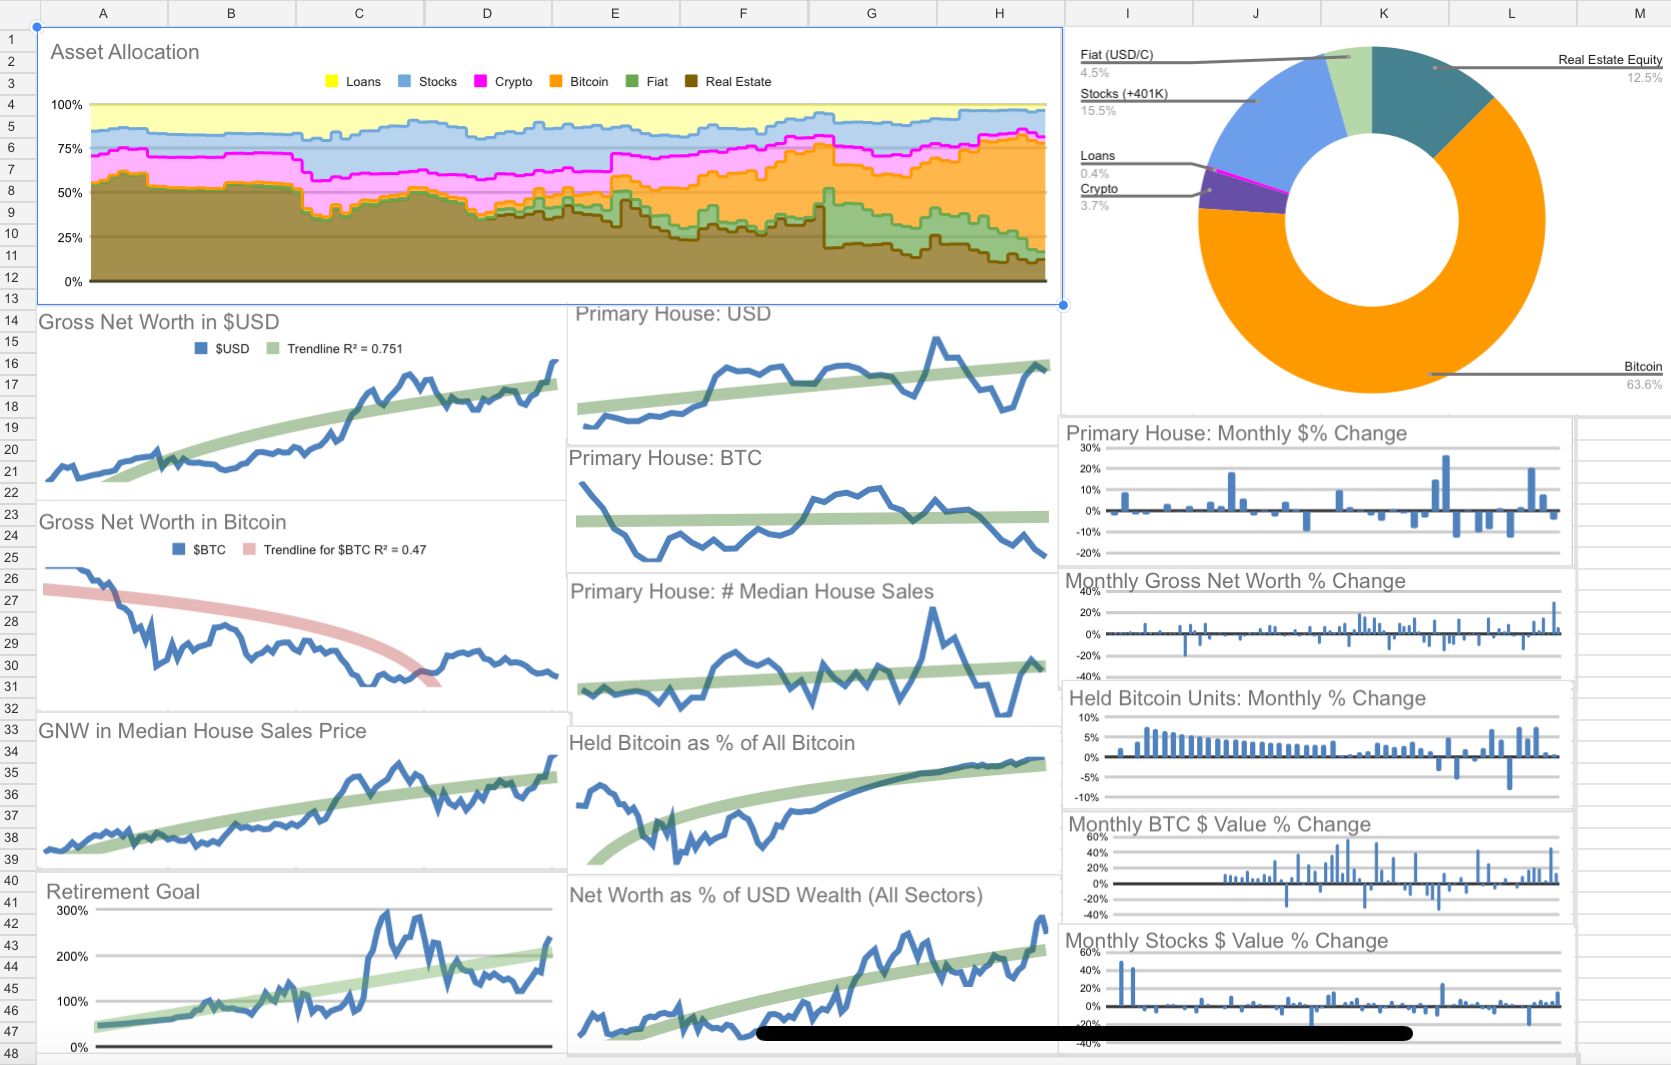
Task: Click the Fiat (USD/C) donut label
Action: tap(1116, 55)
